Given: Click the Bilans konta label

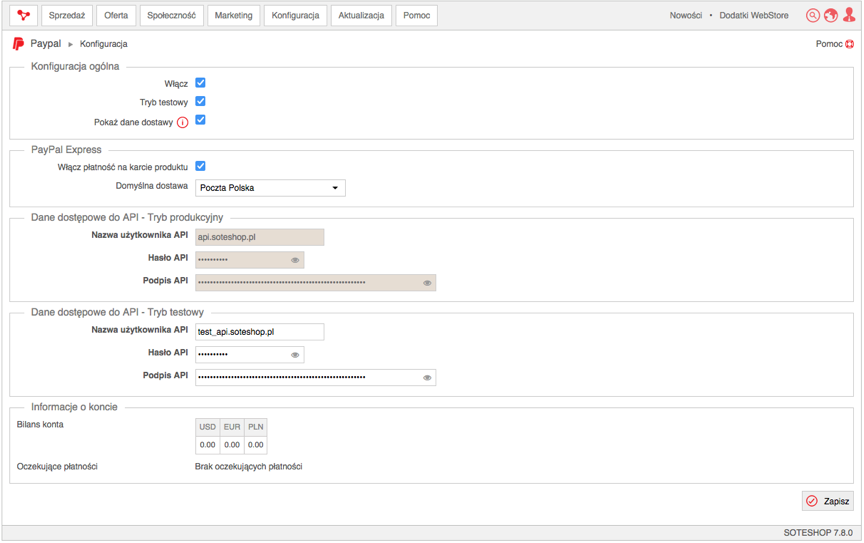Looking at the screenshot, I should 40,424.
